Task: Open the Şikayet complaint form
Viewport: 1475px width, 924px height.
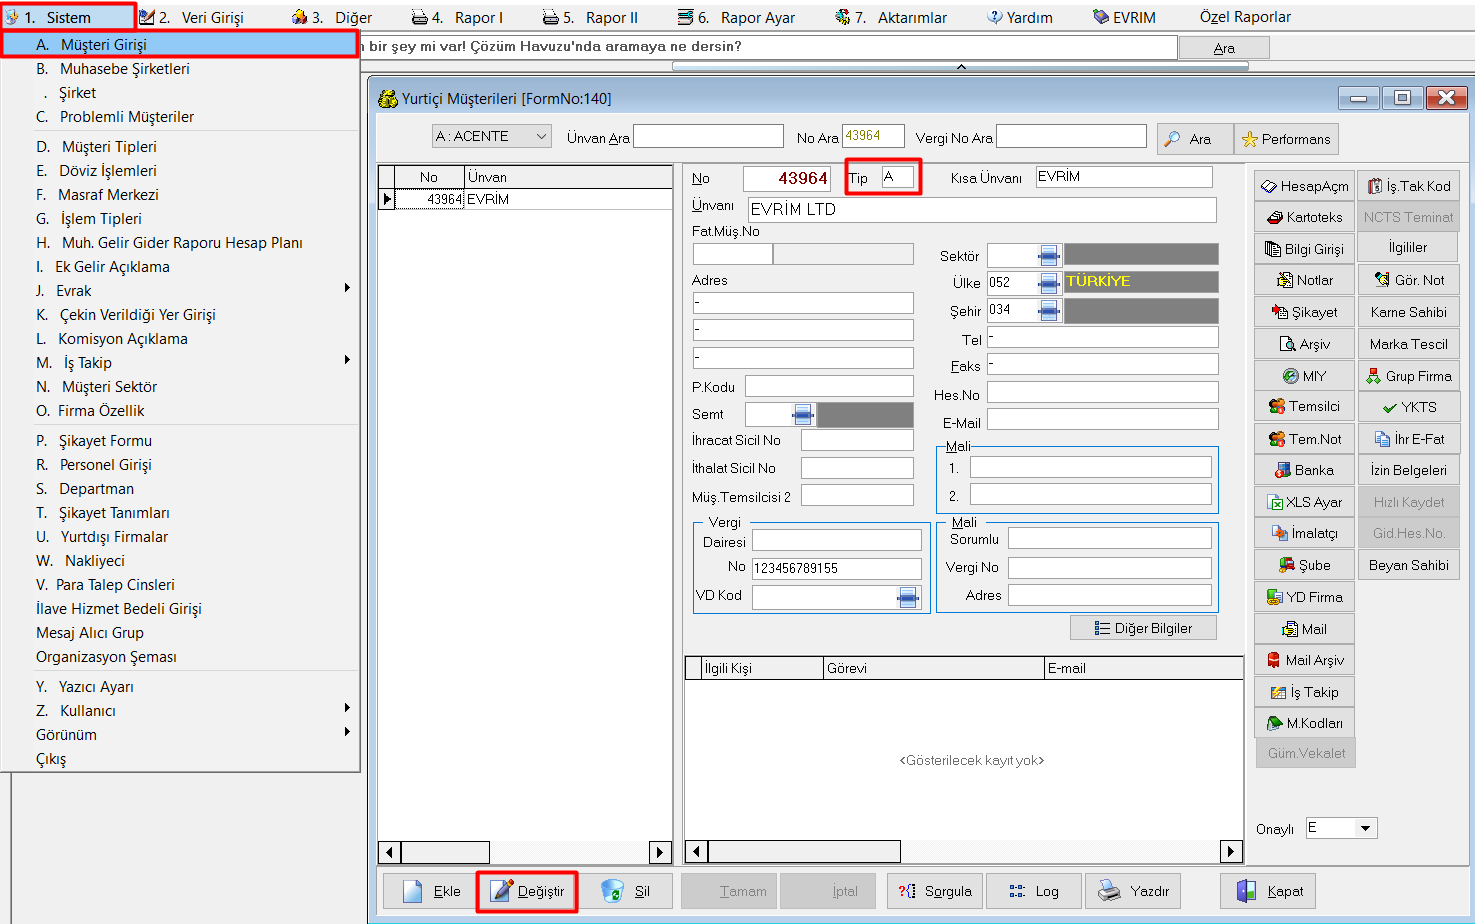Action: (1304, 312)
